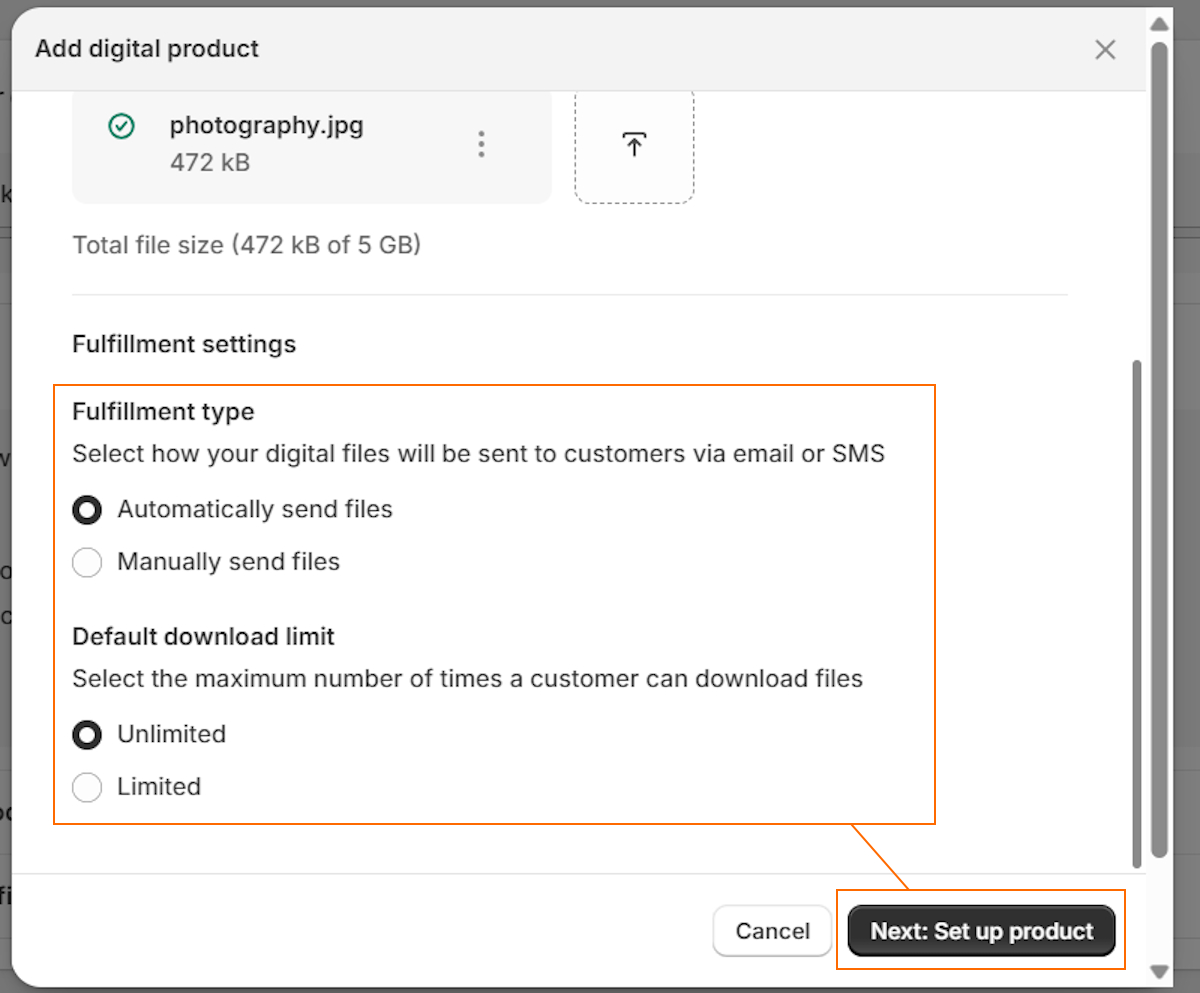Click the photography.jpg filename
Image resolution: width=1200 pixels, height=993 pixels.
pos(265,126)
